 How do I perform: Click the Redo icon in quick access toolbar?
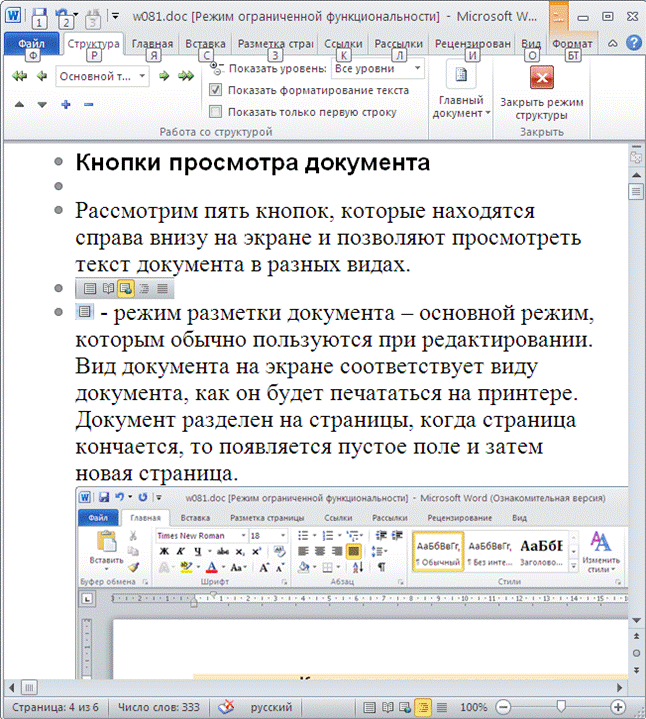pos(94,15)
